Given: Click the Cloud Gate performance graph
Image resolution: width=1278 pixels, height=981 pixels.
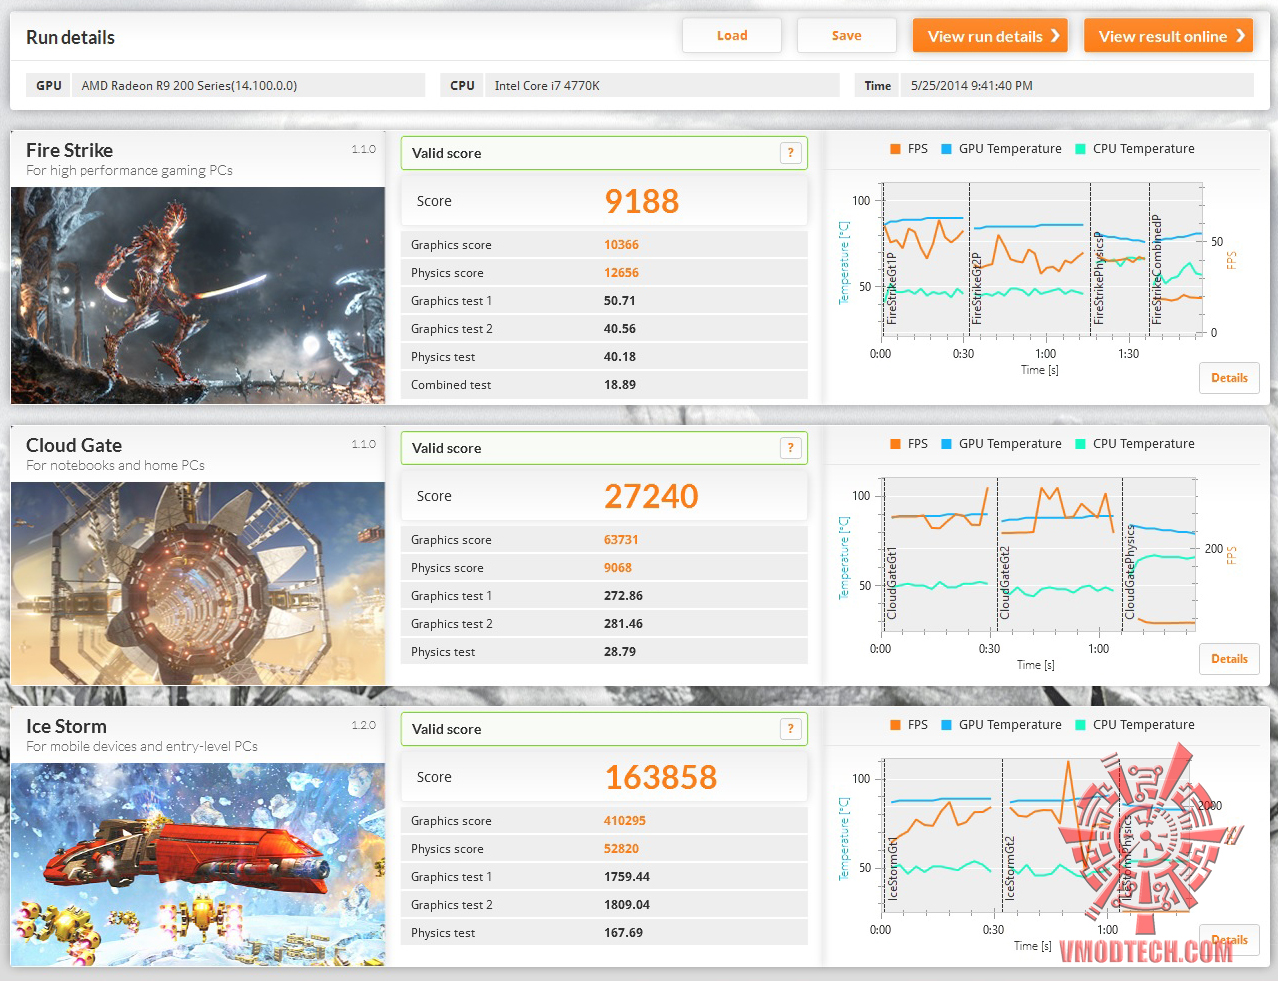Looking at the screenshot, I should pos(1038,555).
